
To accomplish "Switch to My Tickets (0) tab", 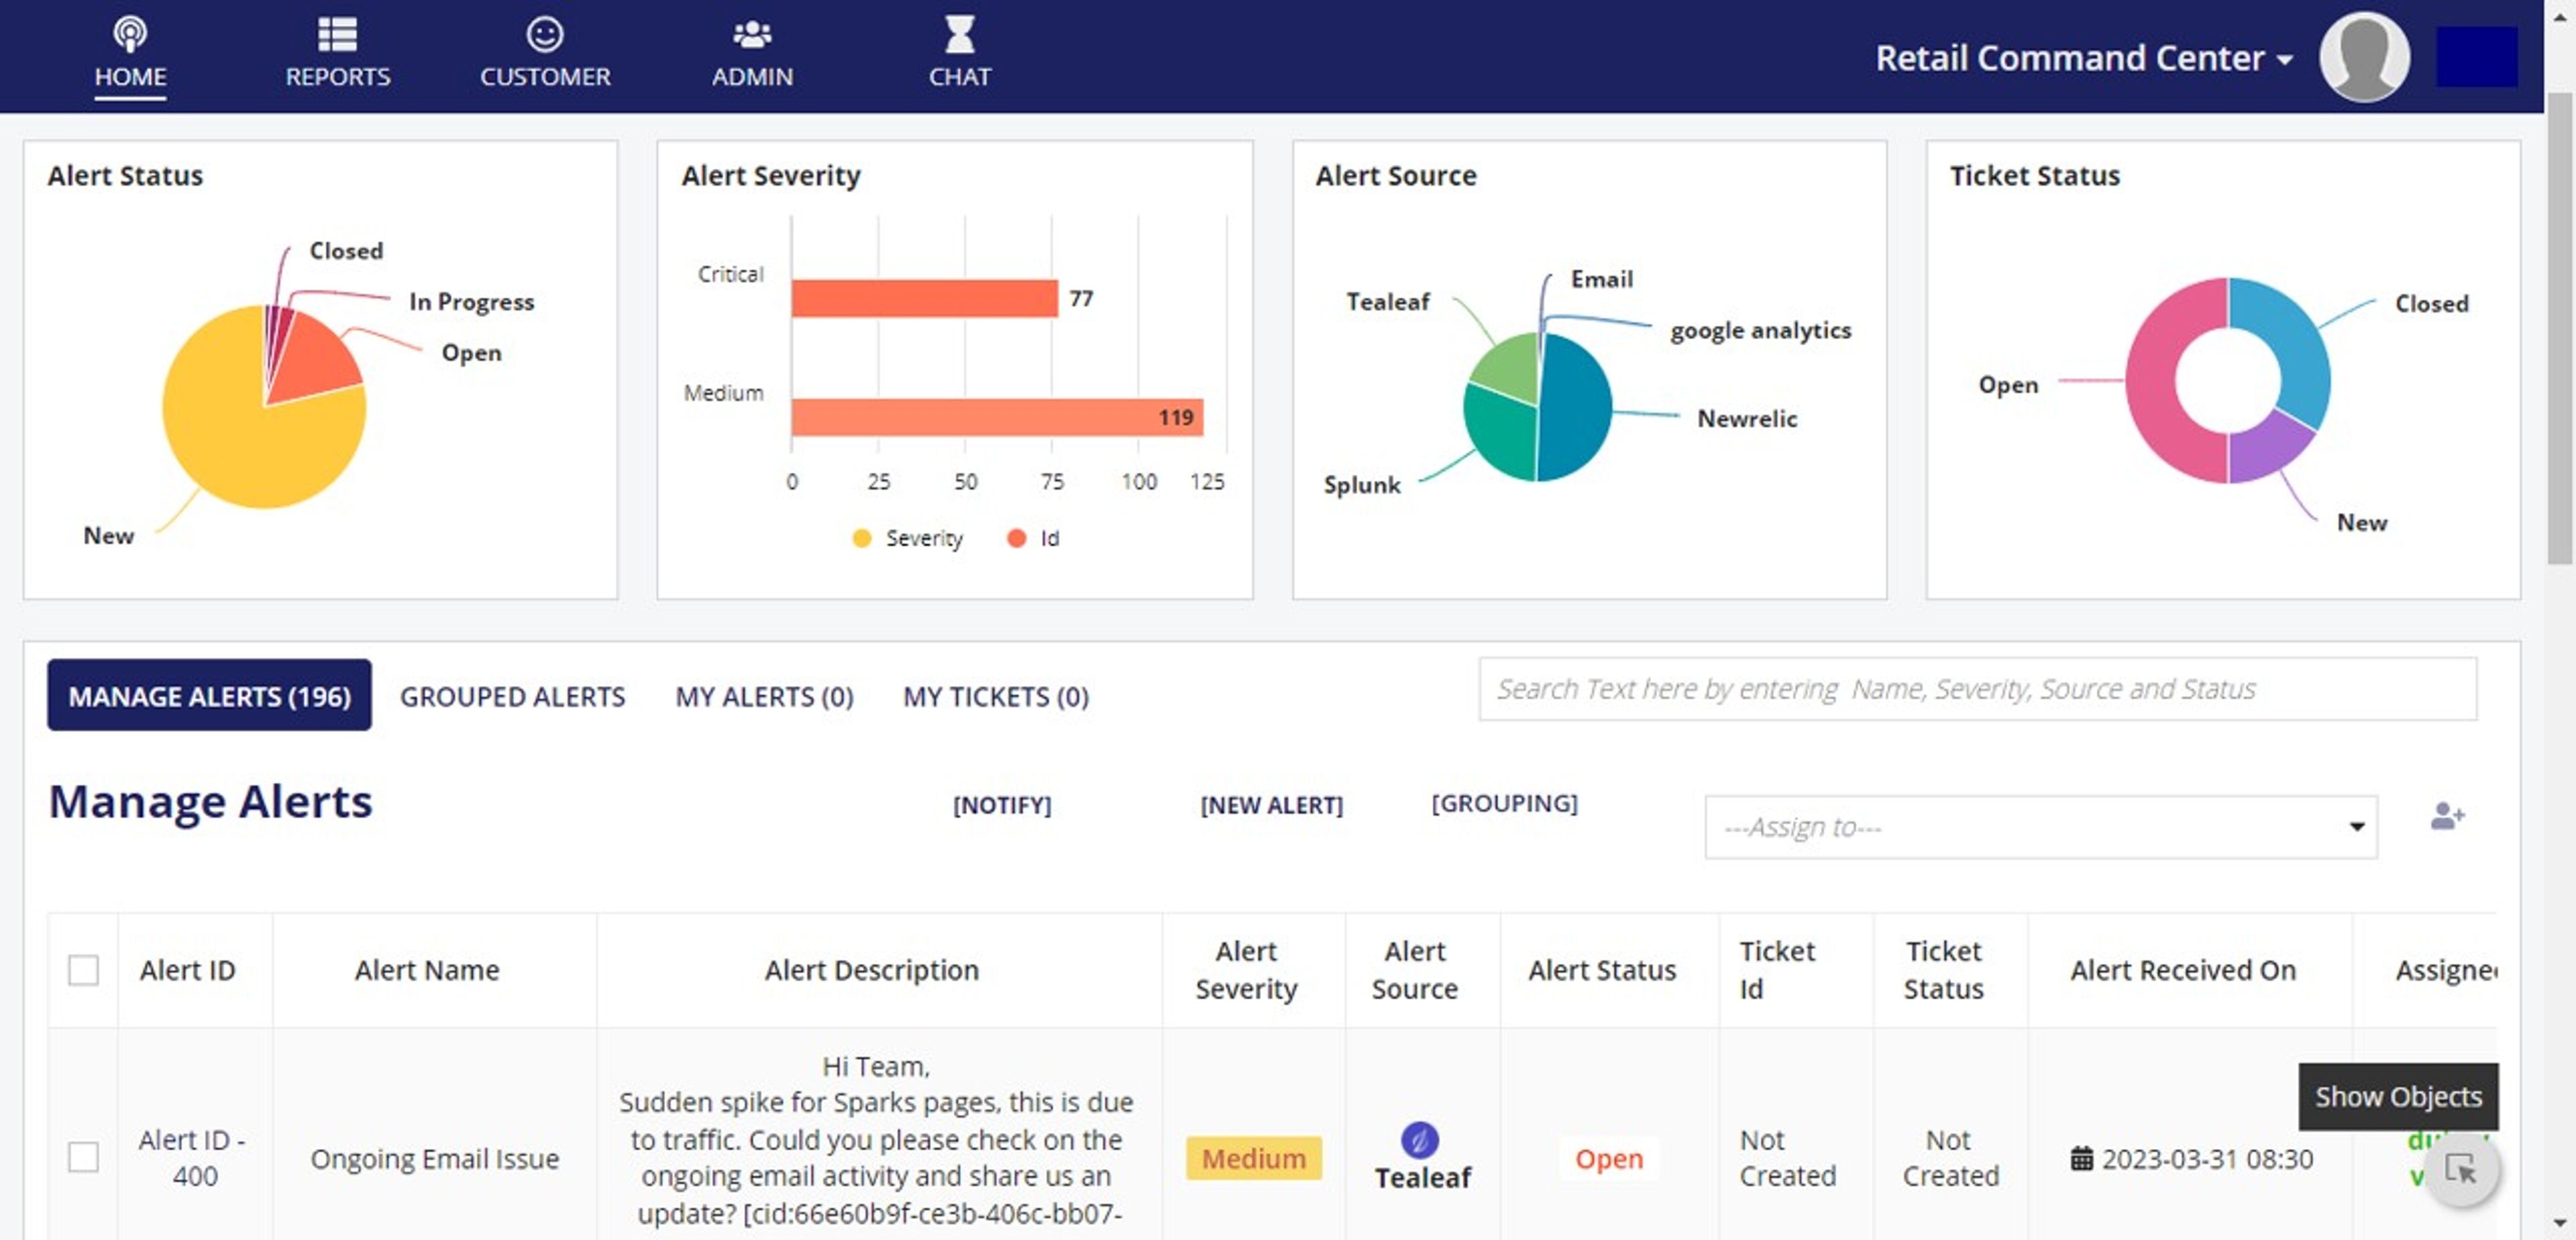I will coord(996,696).
